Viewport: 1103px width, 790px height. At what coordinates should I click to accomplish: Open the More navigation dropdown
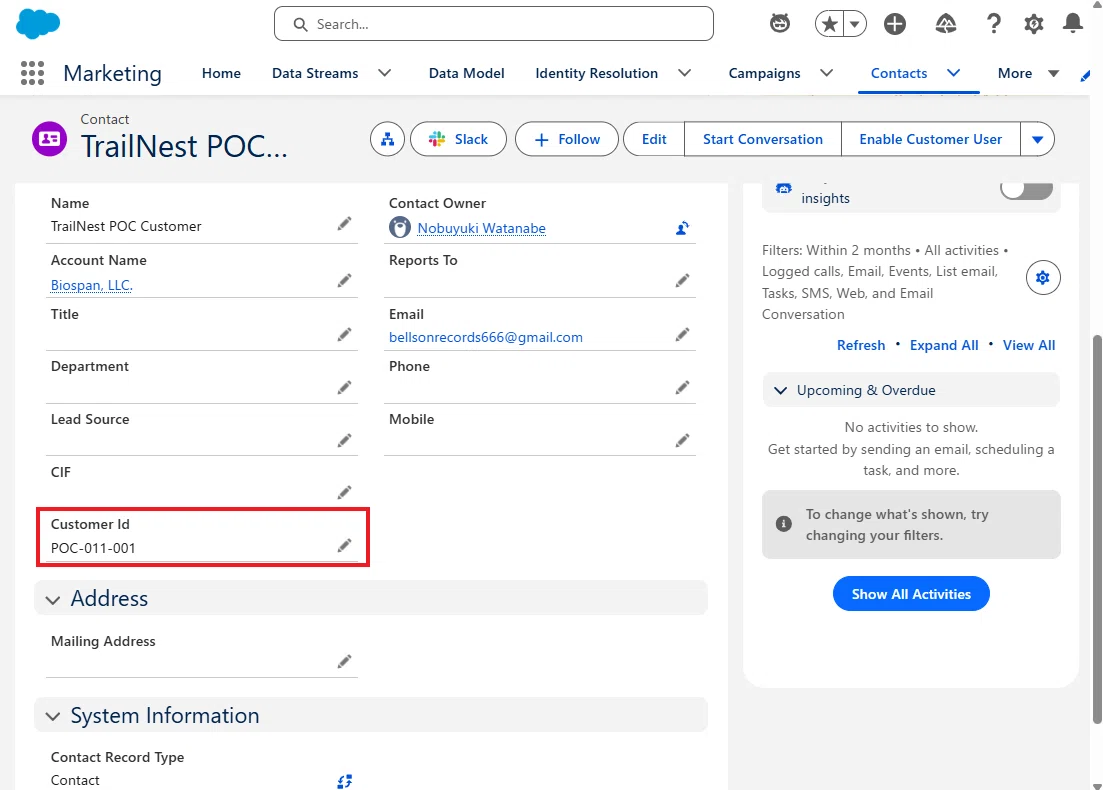click(x=1028, y=73)
